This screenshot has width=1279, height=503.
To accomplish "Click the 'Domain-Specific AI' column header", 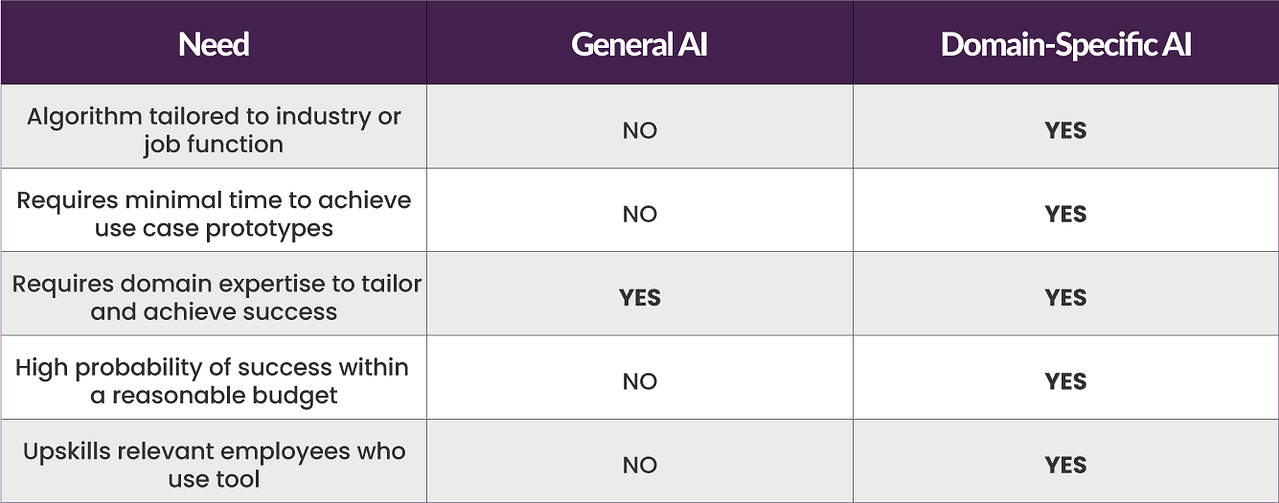I will coord(1066,44).
